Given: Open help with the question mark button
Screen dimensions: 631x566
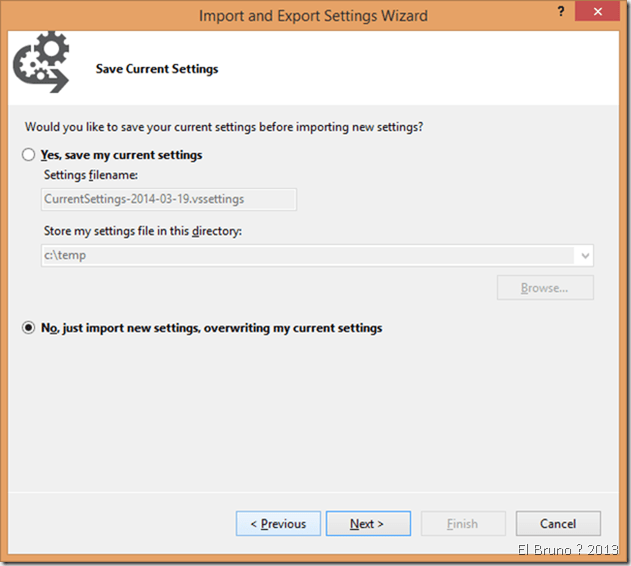Looking at the screenshot, I should pos(557,15).
